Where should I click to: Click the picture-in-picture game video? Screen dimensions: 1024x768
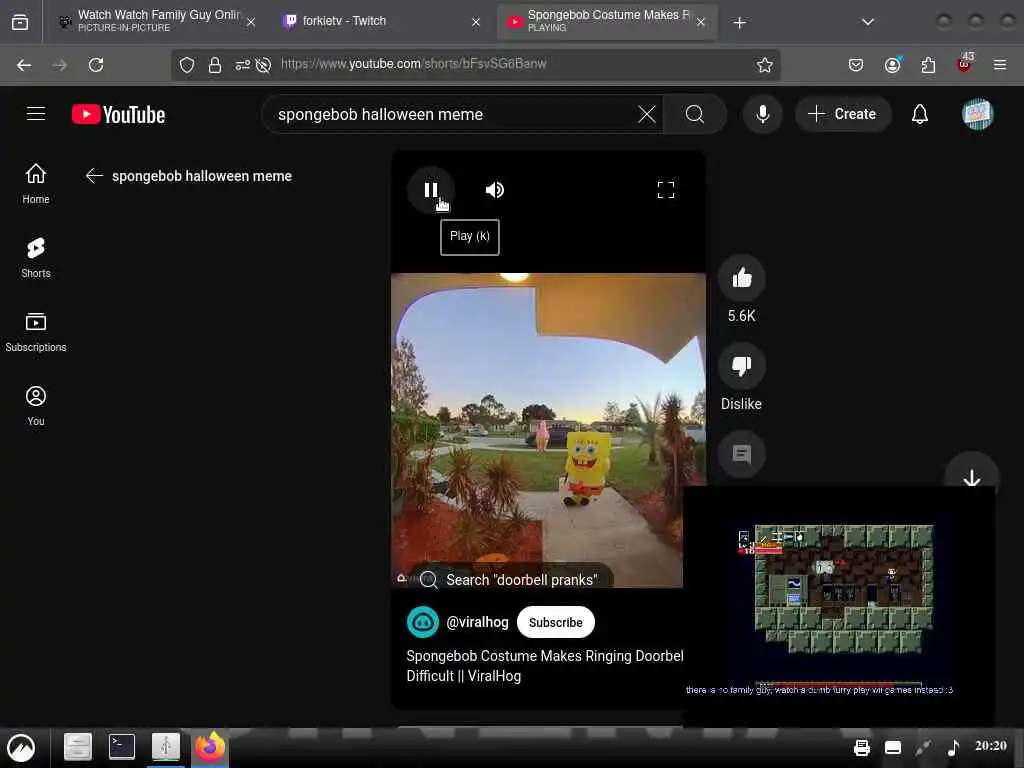(839, 605)
